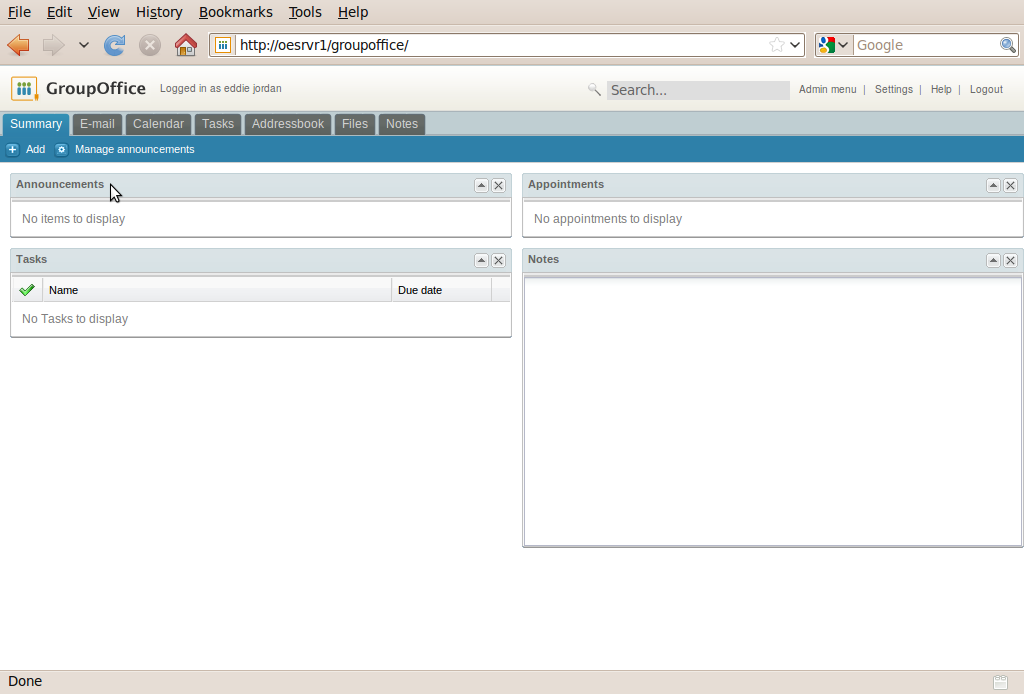The height and width of the screenshot is (694, 1024).
Task: Click the browser Back arrow button
Action: 18,45
